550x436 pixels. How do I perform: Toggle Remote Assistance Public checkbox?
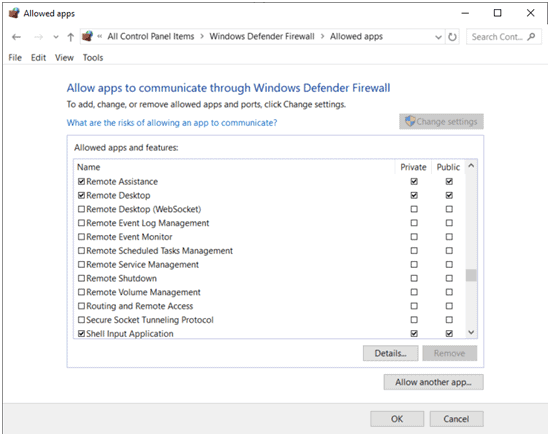[449, 181]
